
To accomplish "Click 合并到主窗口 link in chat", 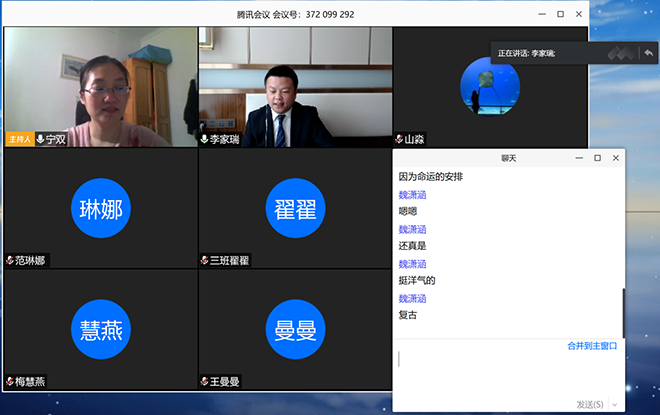I will coord(592,346).
